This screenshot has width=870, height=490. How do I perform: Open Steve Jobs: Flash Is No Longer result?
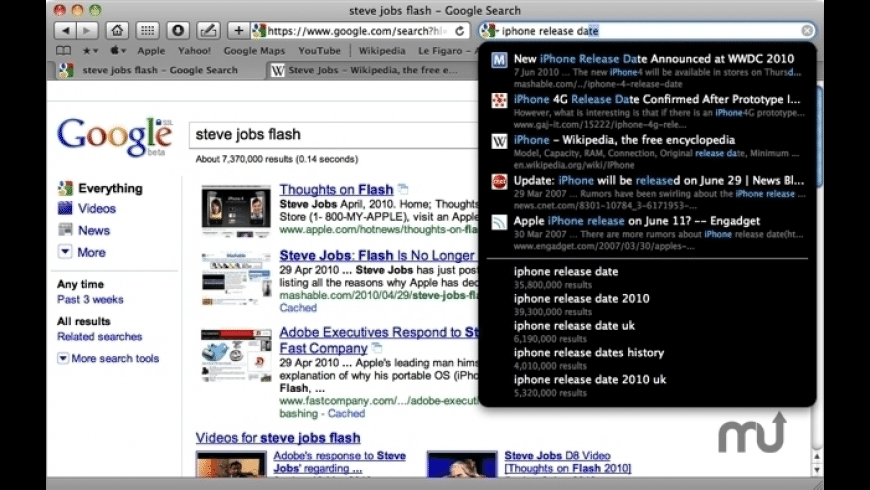click(x=377, y=255)
